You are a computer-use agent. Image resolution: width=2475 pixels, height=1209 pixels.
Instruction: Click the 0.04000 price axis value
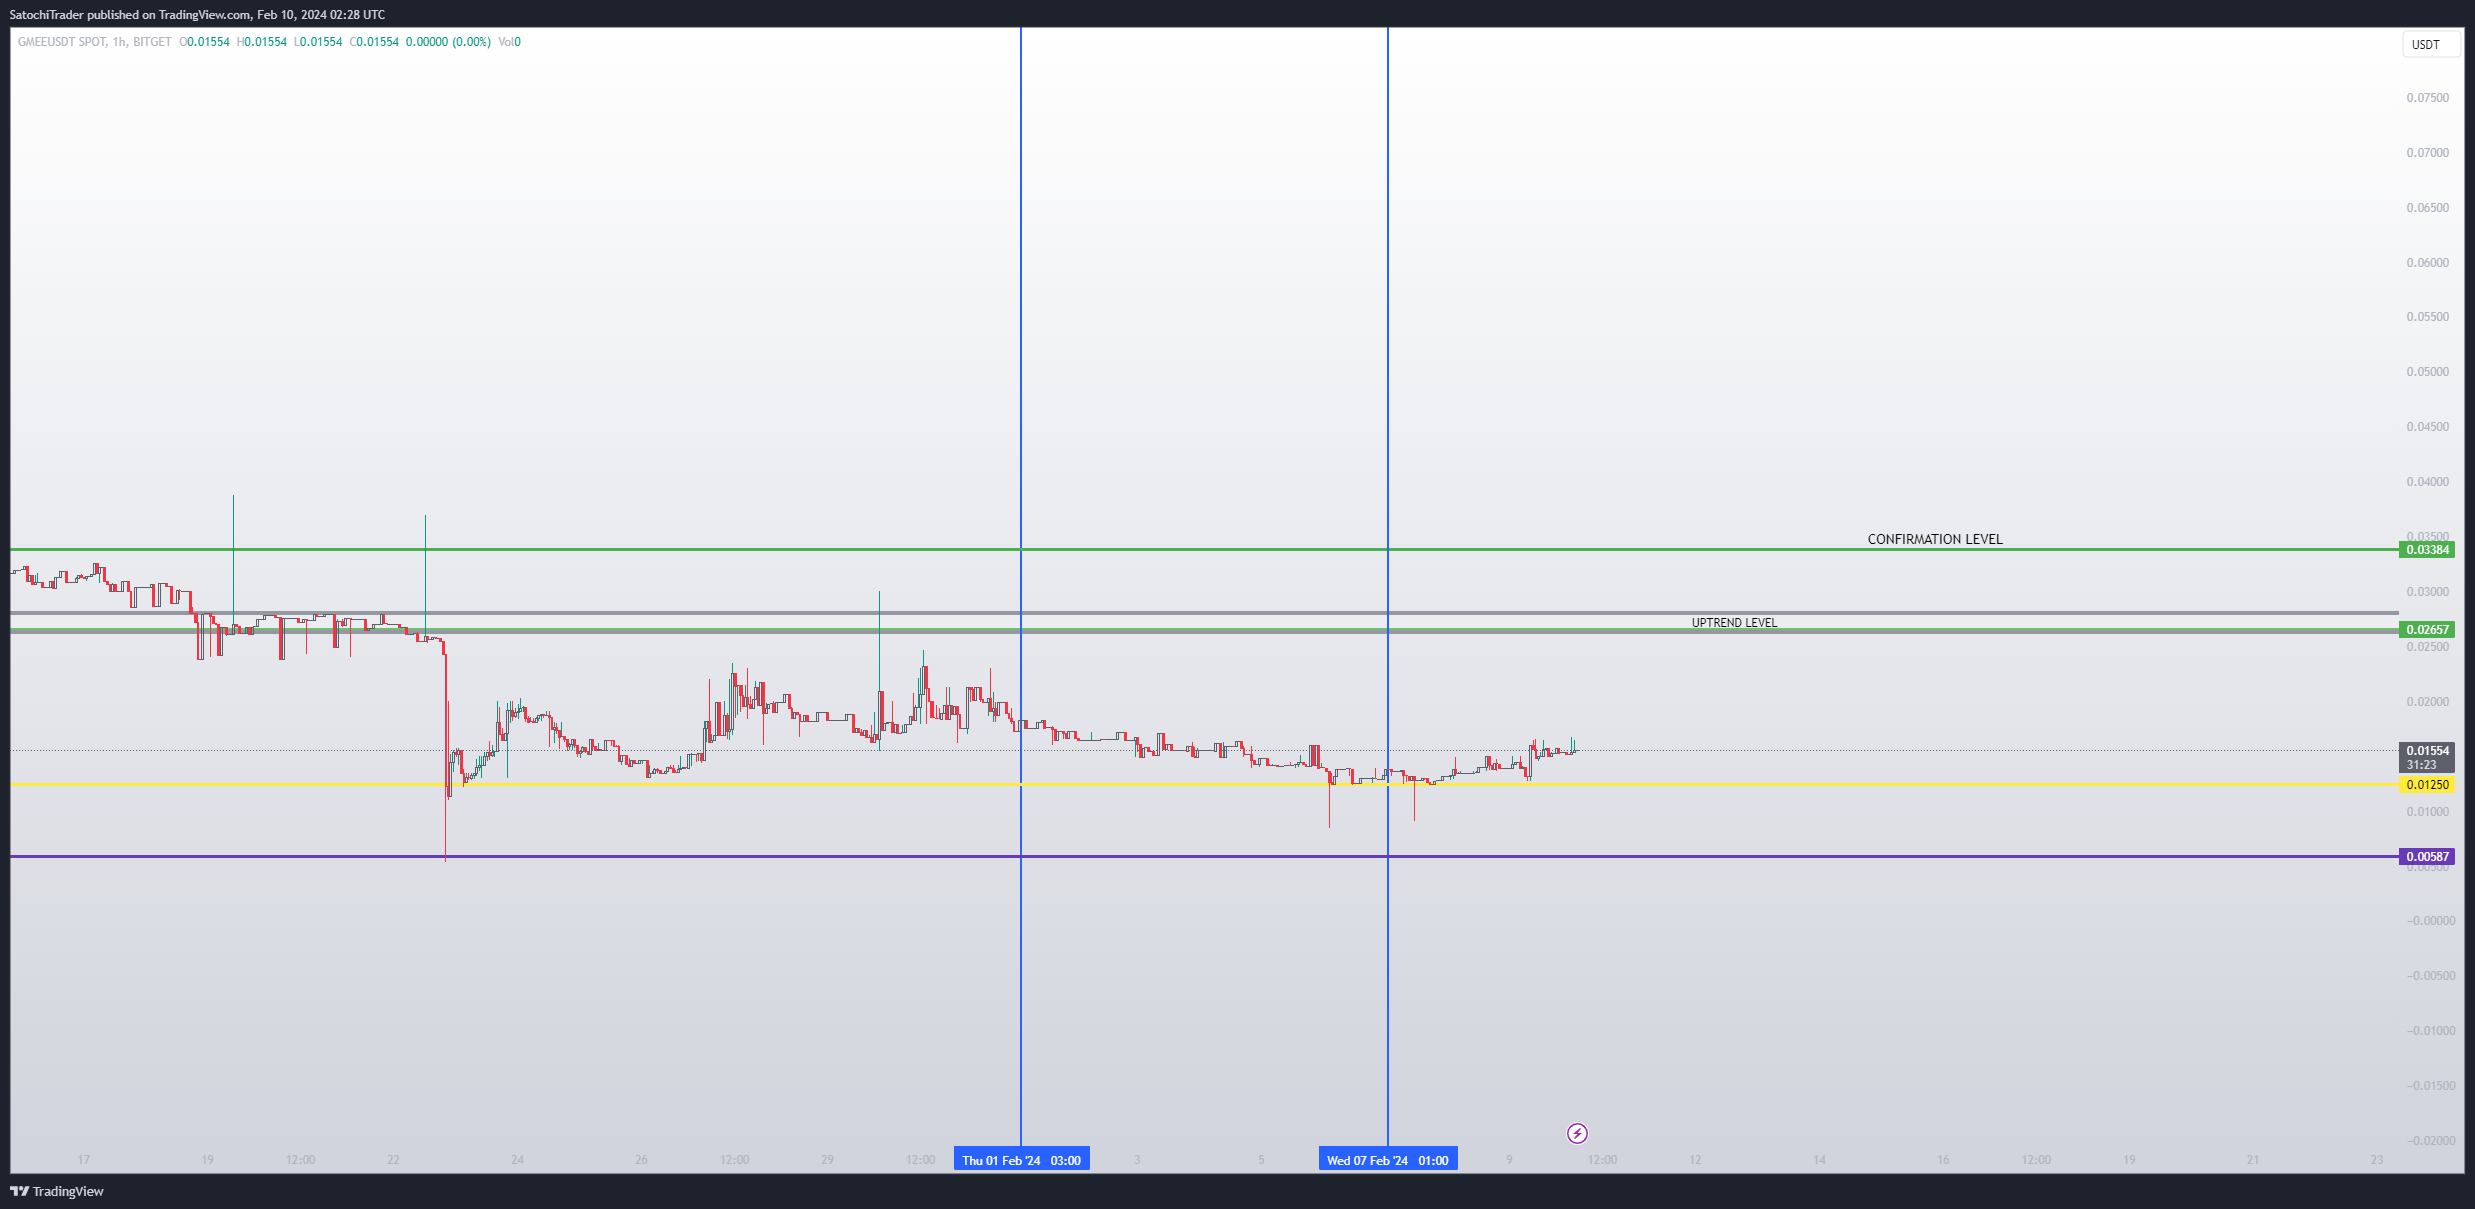(2428, 482)
